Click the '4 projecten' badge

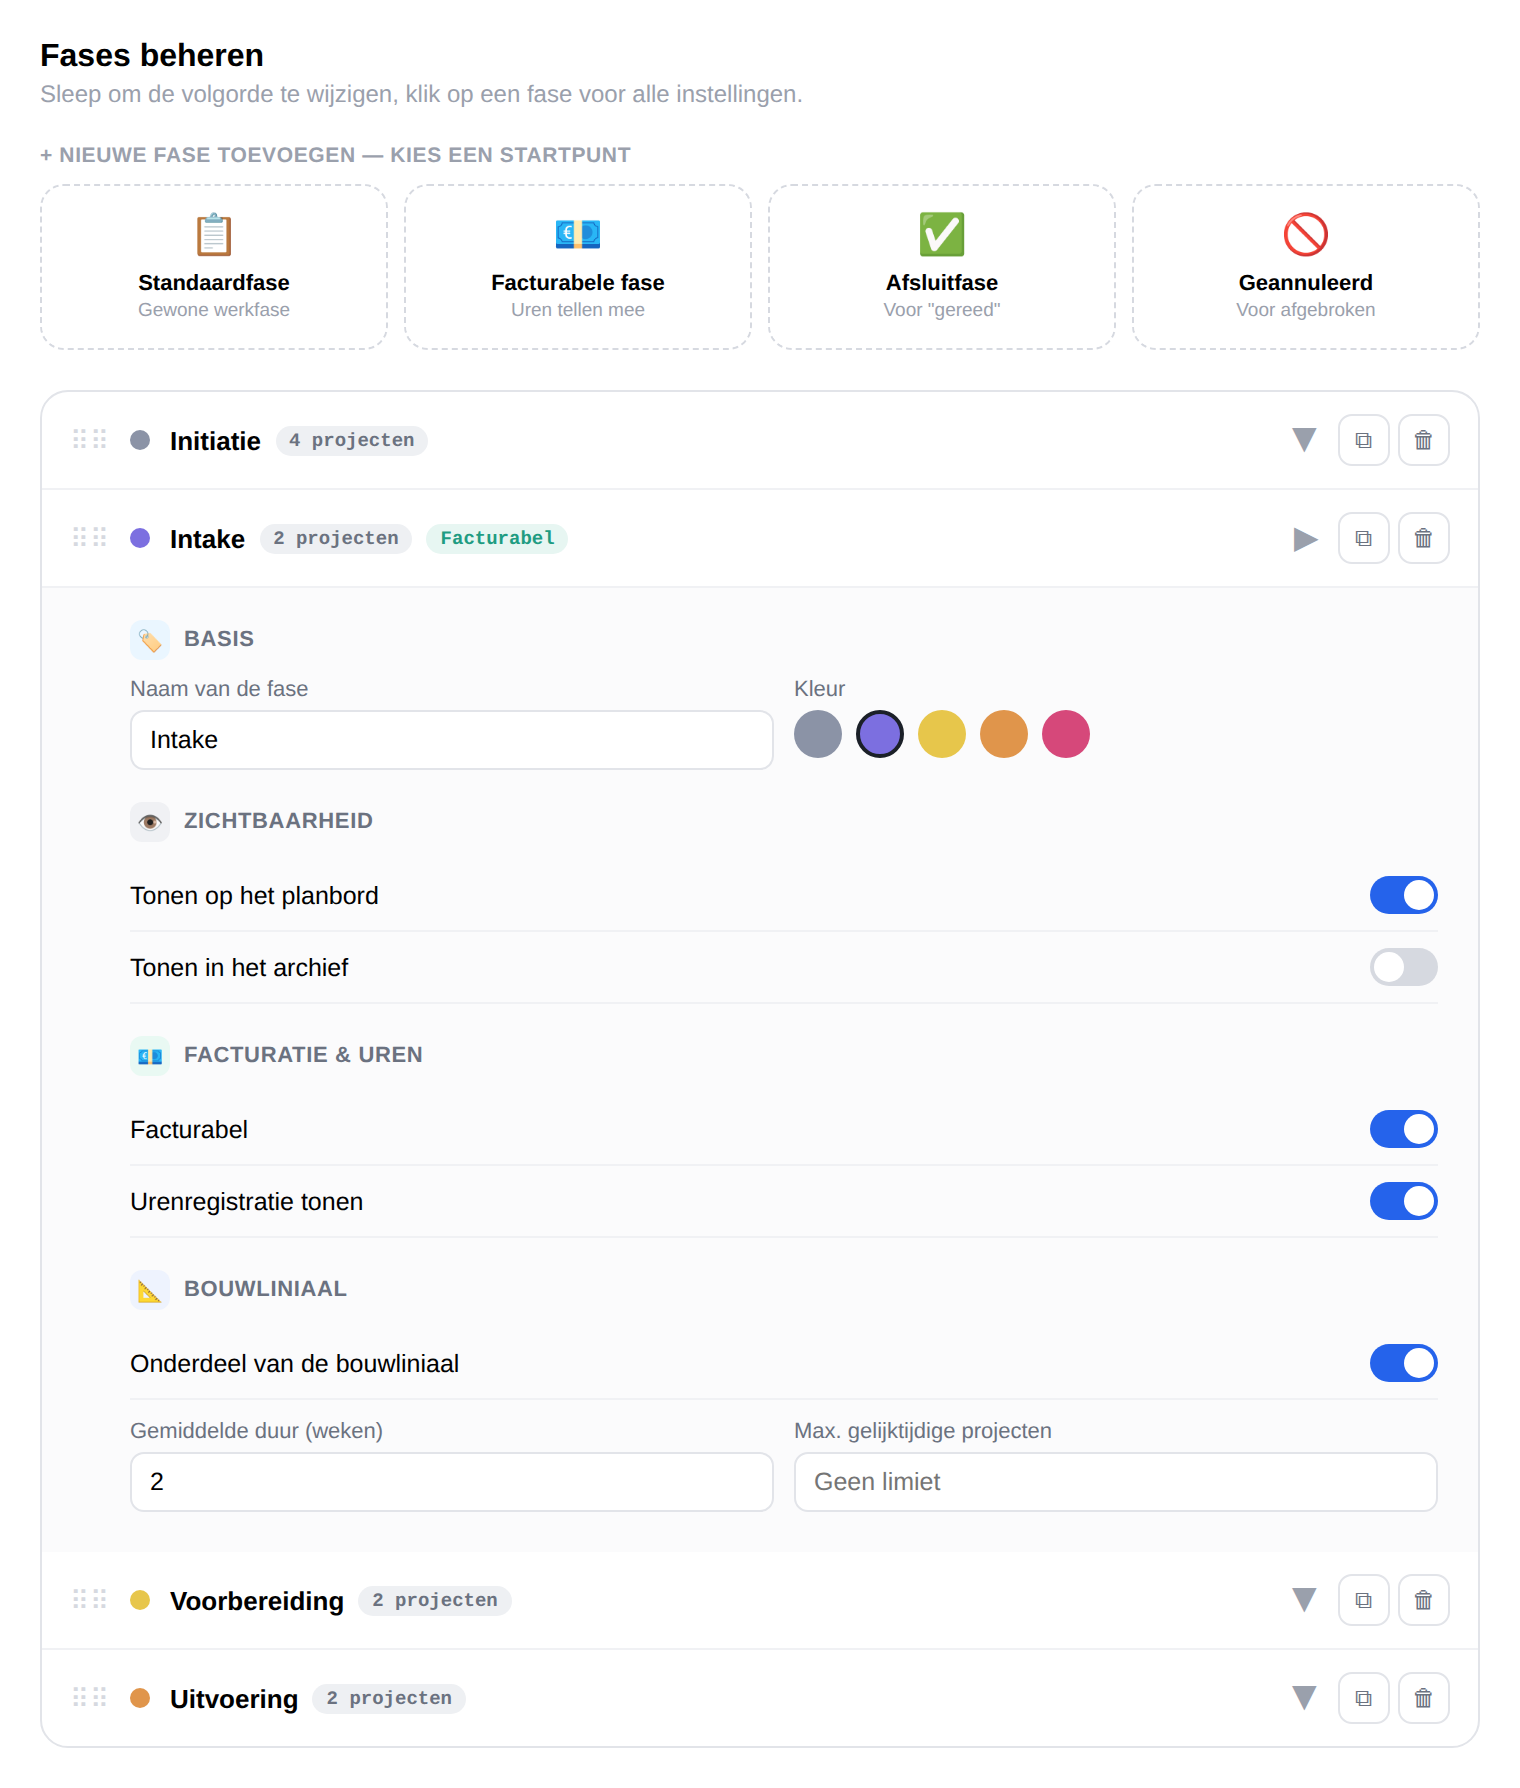352,440
